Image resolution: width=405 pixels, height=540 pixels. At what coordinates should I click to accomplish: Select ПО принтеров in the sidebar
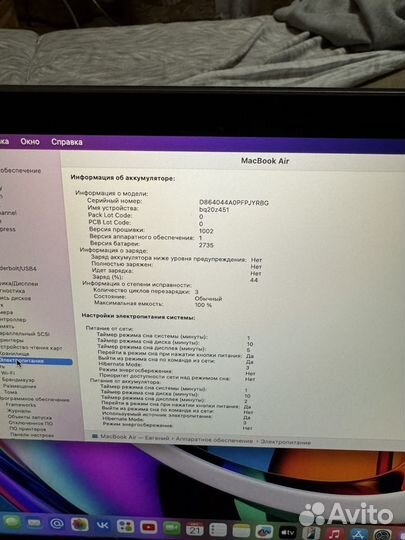coord(27,429)
